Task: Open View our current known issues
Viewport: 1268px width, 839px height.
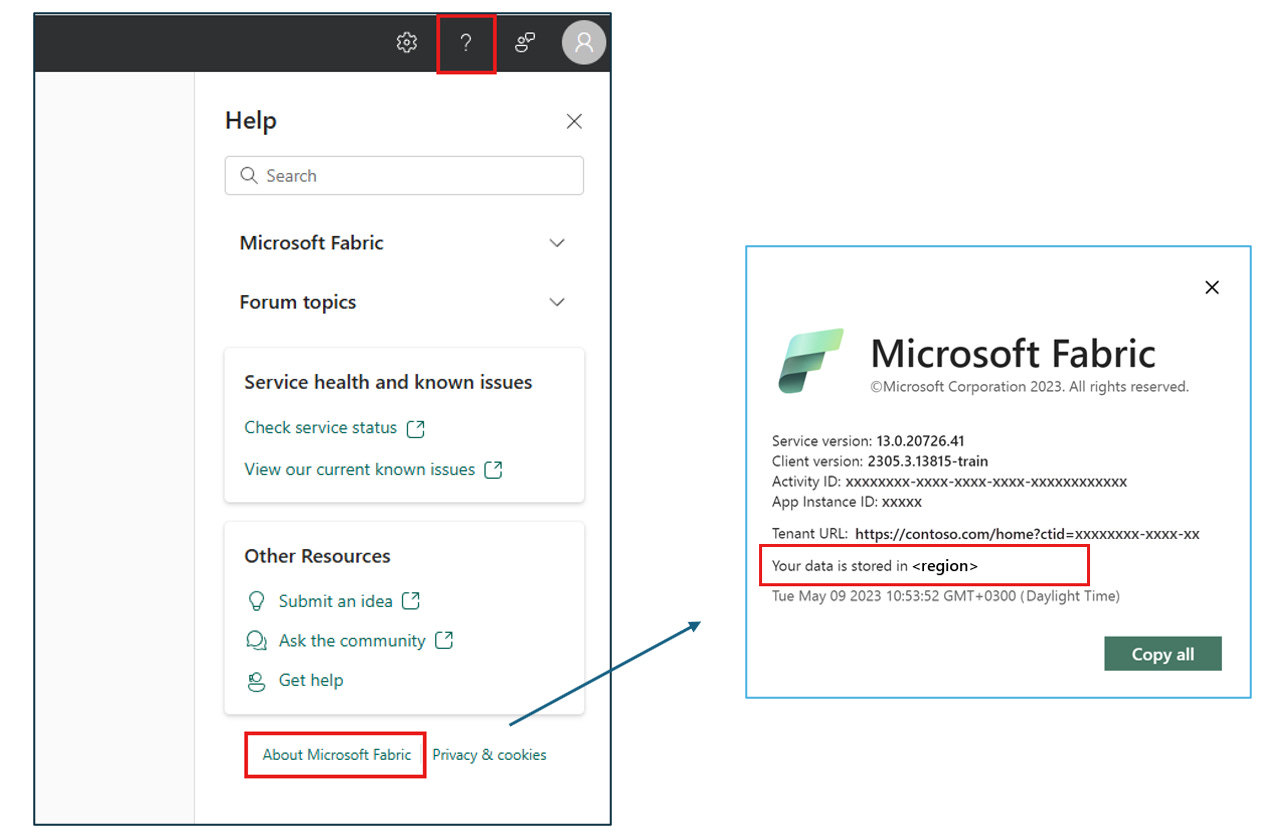Action: (x=359, y=469)
